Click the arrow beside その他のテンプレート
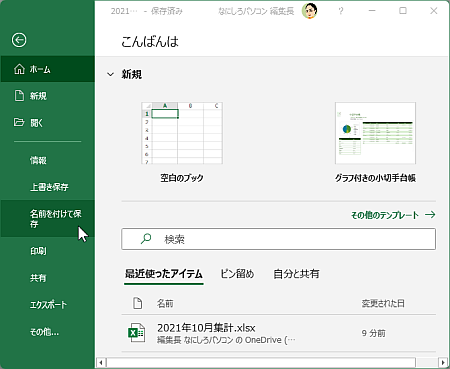 [430, 215]
